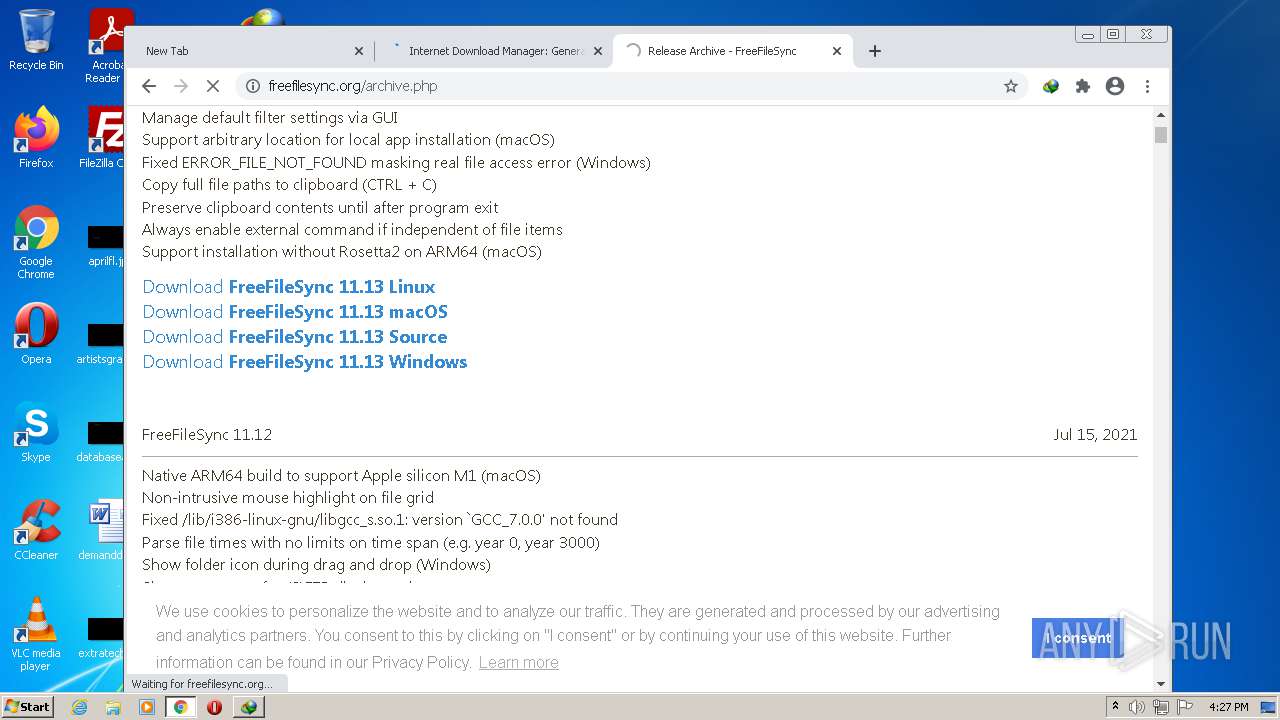
Task: Close the Release Archive tab
Action: [x=837, y=51]
